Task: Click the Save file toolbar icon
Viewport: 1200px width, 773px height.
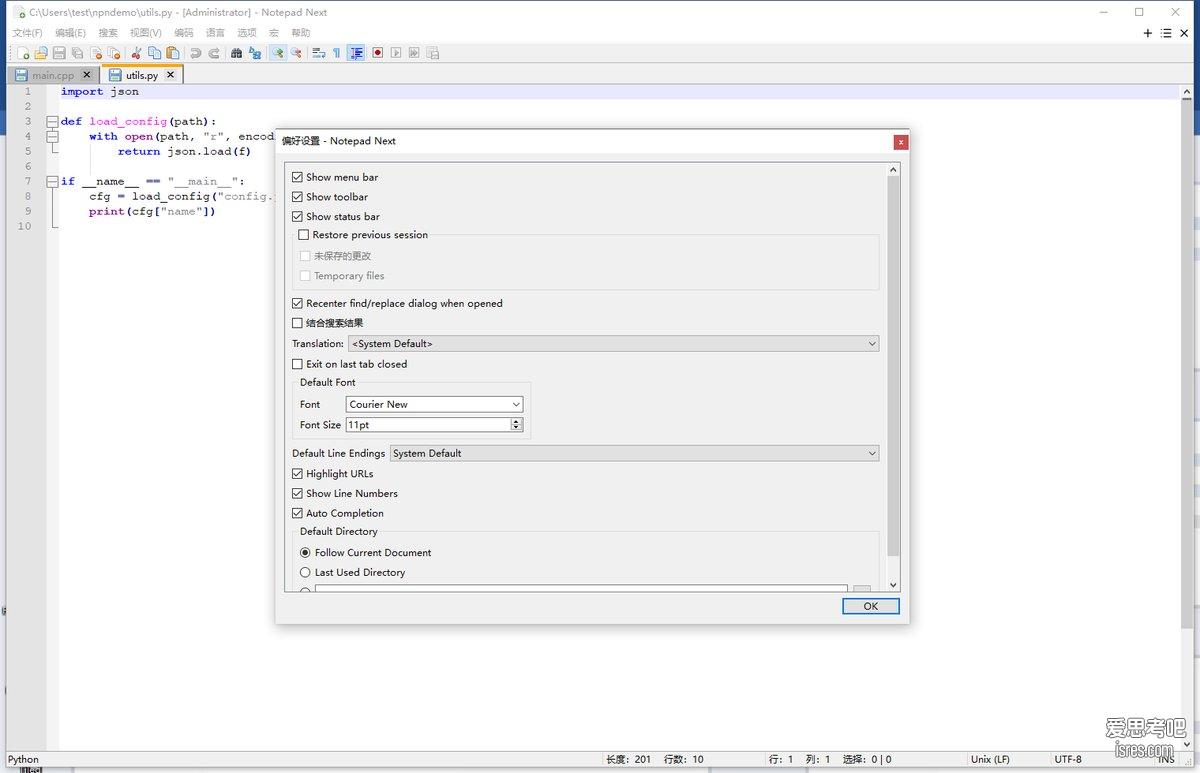Action: pos(59,53)
